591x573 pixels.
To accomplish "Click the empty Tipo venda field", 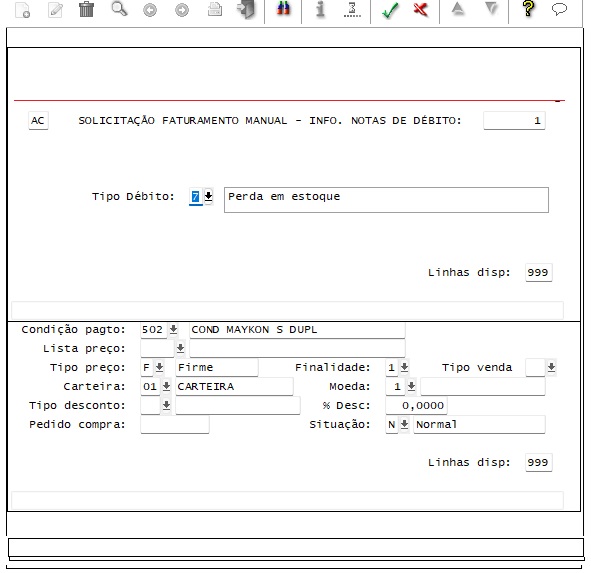I will (535, 368).
